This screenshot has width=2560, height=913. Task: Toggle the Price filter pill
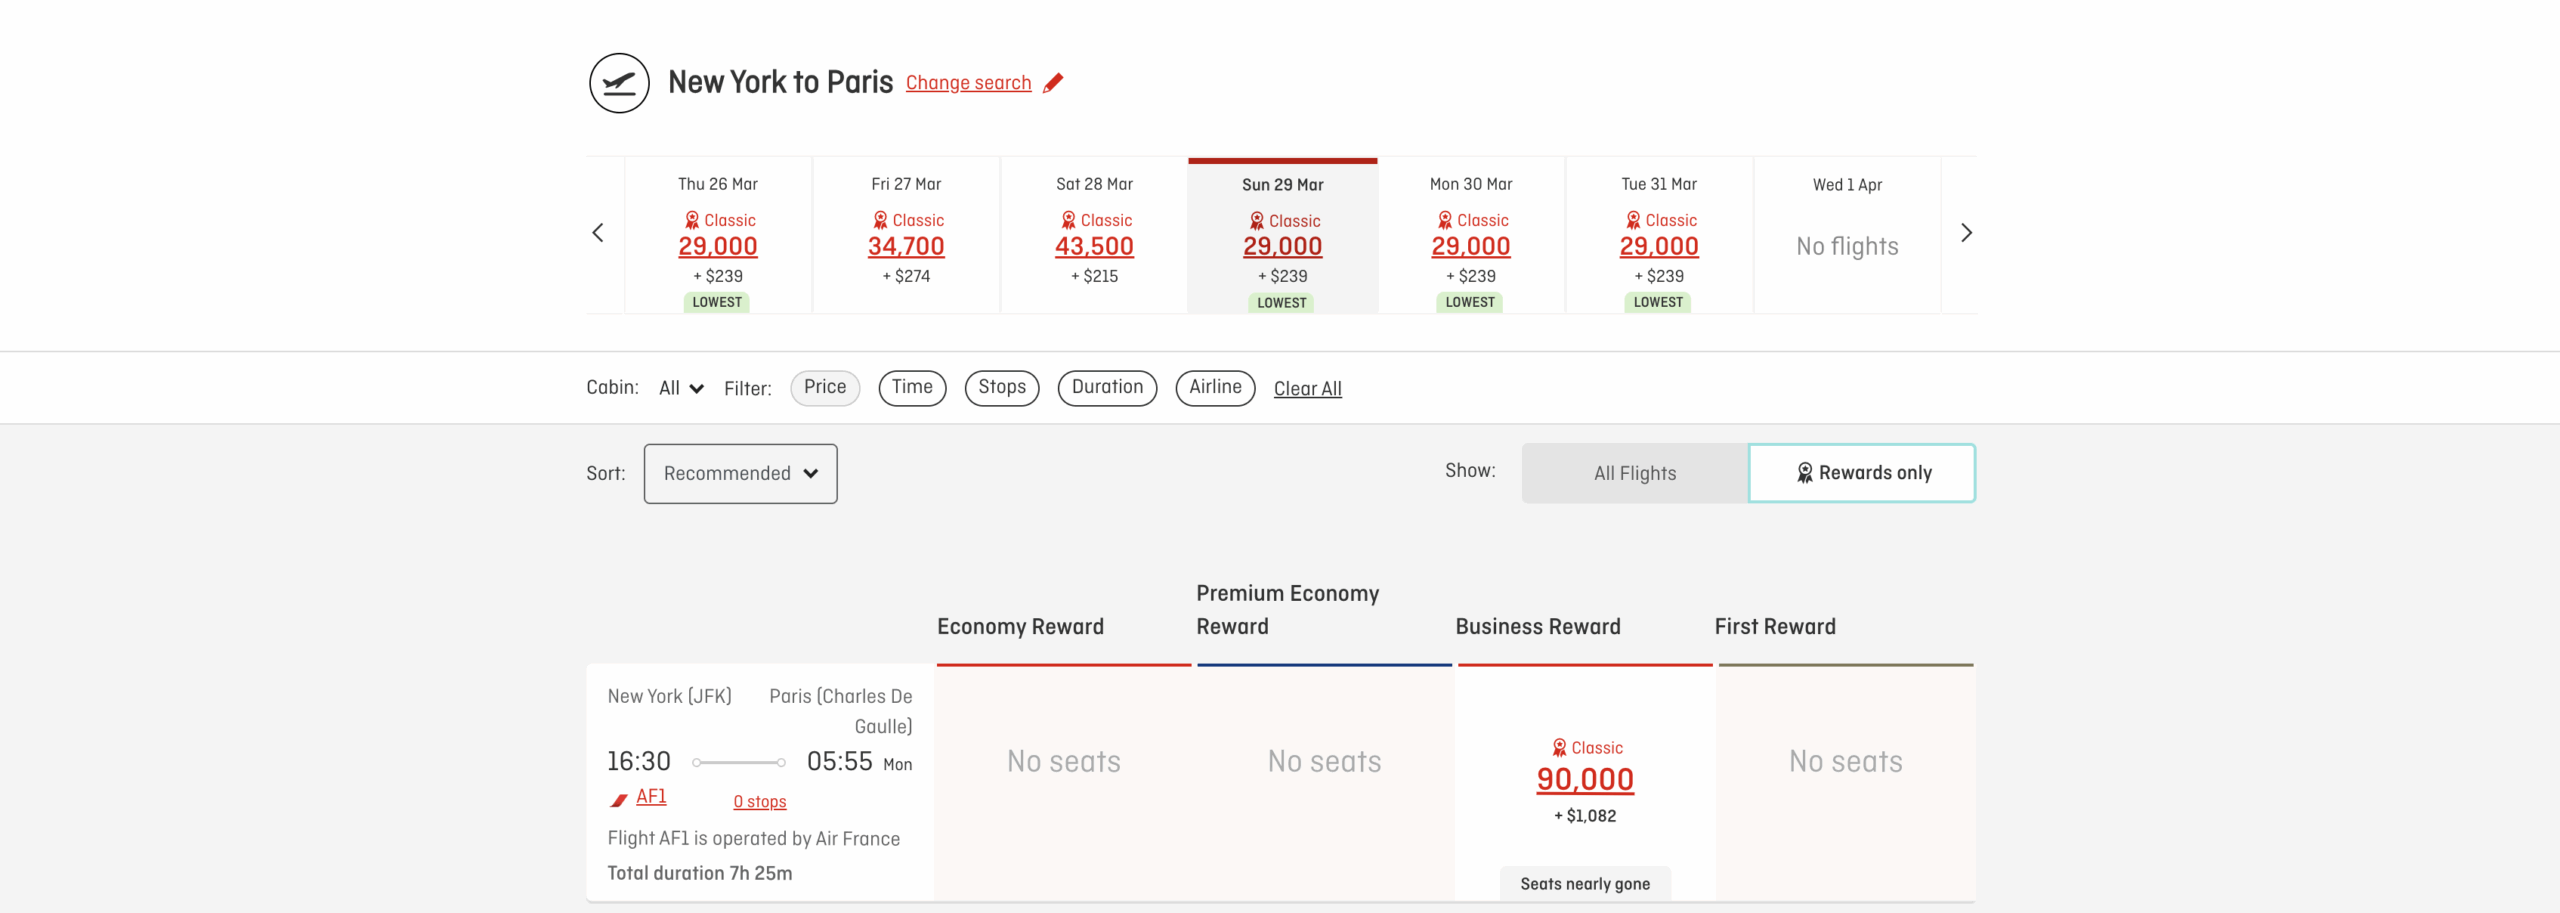point(825,388)
